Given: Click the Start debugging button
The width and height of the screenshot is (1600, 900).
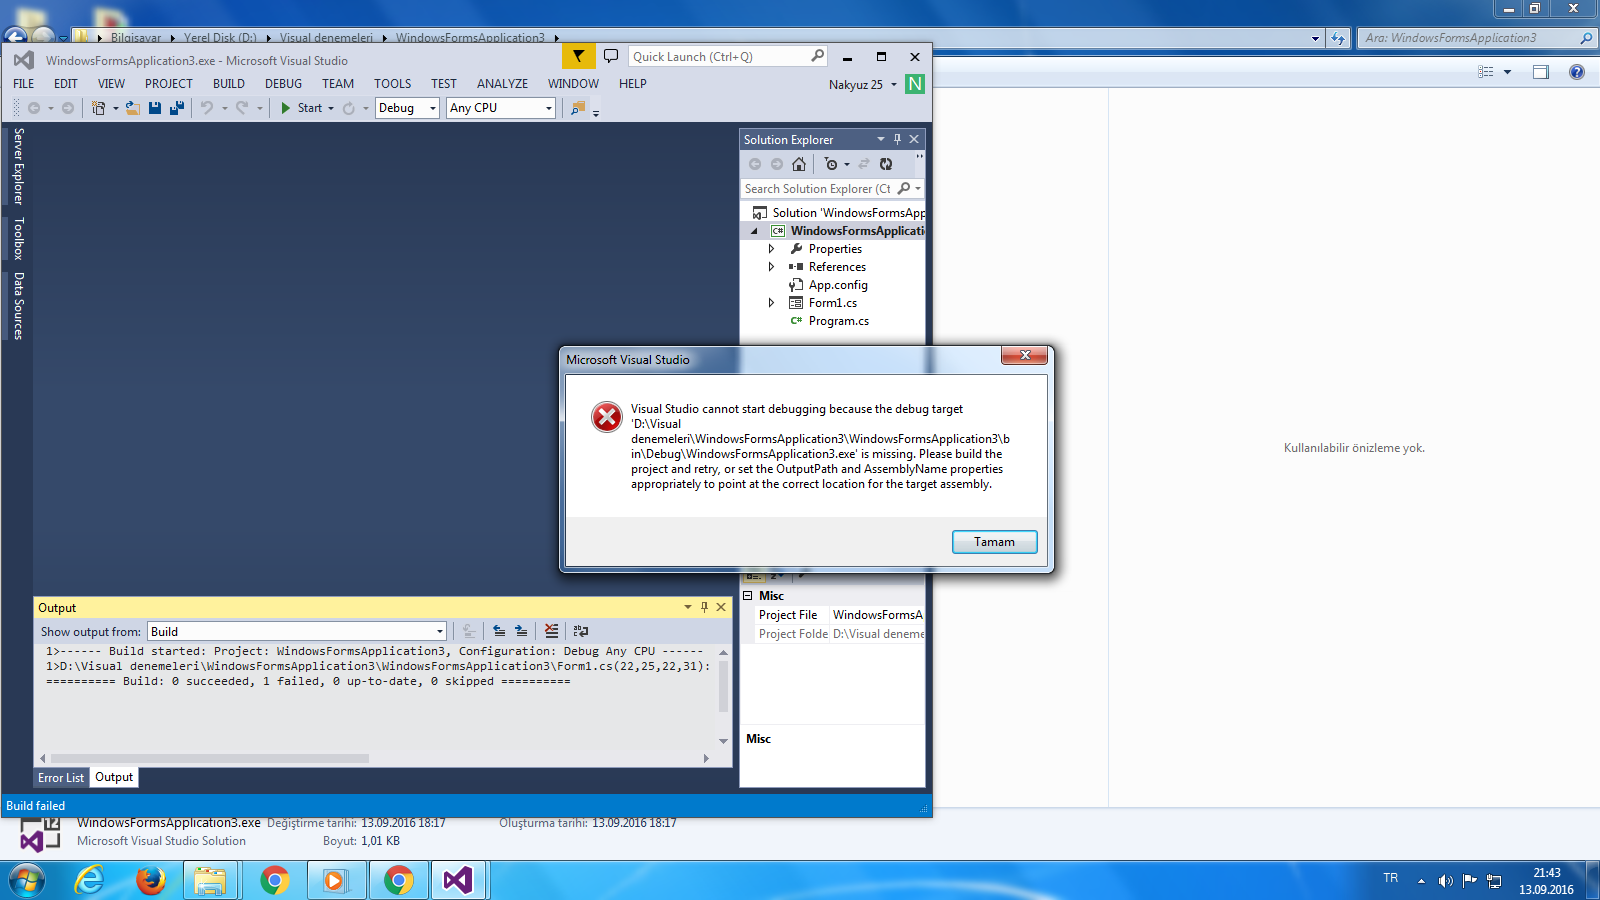Looking at the screenshot, I should (x=301, y=108).
